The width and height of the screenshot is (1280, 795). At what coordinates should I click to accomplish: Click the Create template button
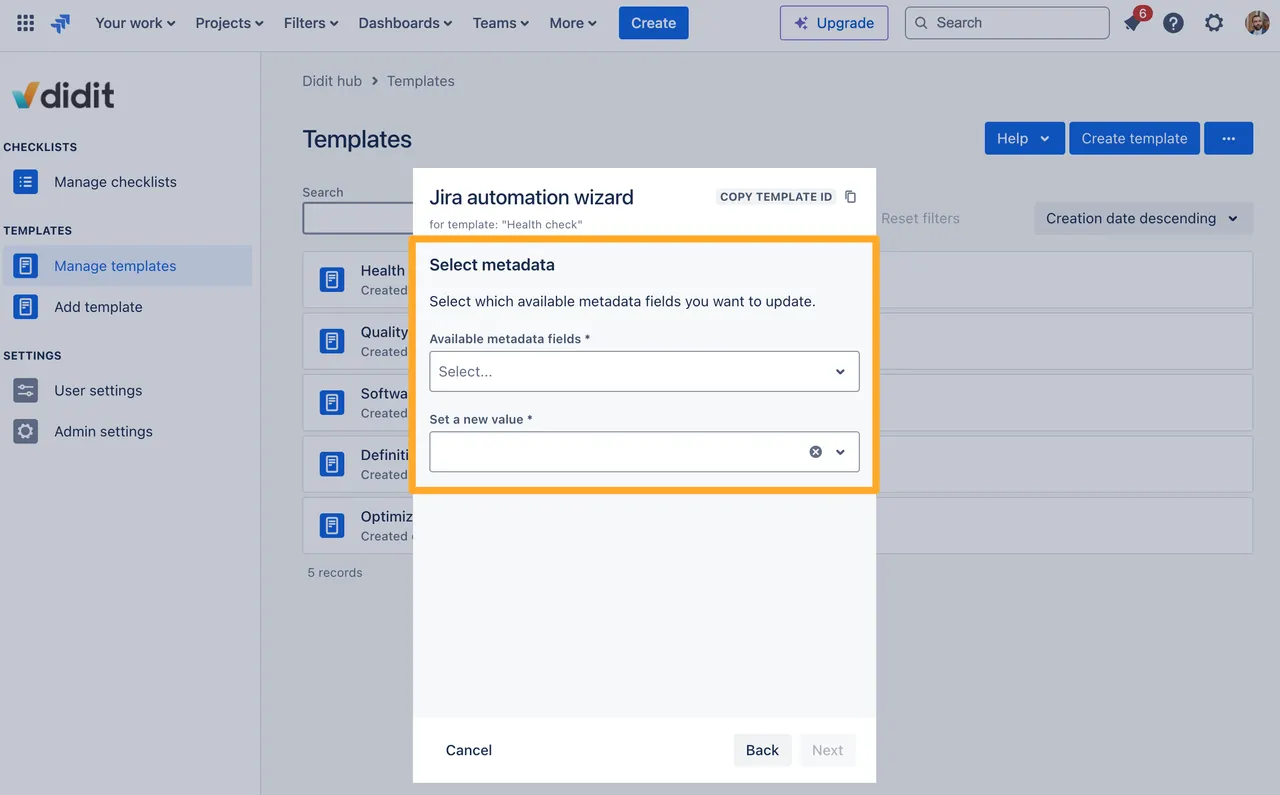(1134, 138)
